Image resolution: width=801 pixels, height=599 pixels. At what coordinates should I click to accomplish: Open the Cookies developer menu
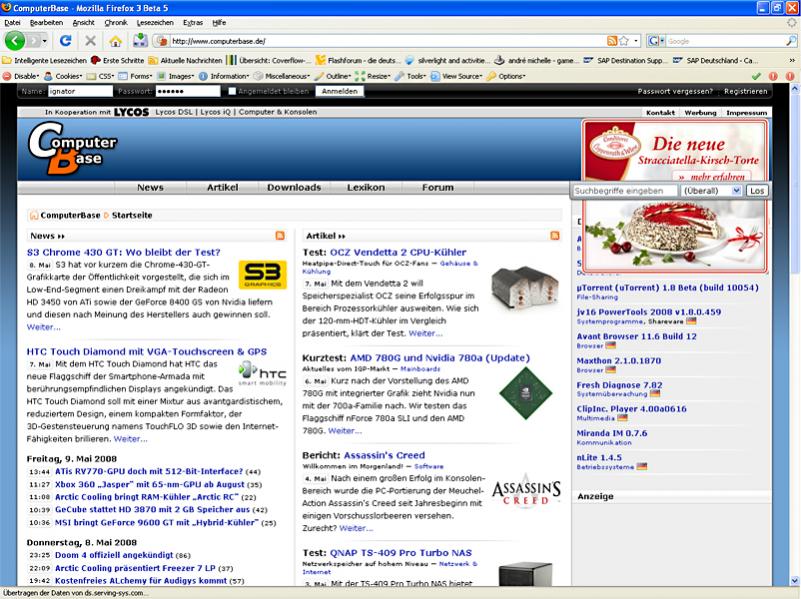click(63, 76)
